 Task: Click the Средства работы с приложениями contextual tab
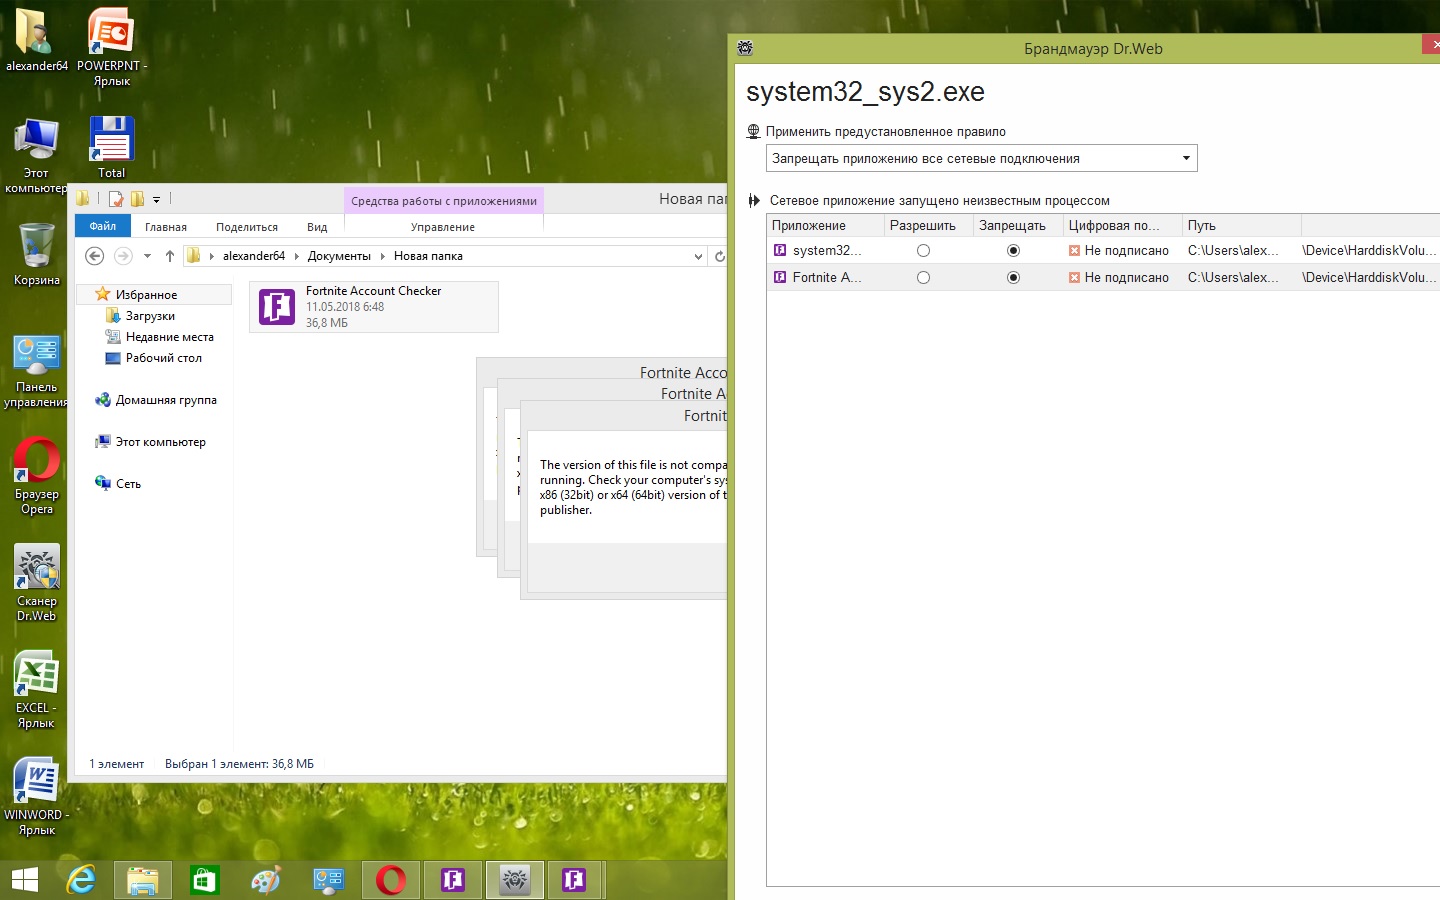[x=444, y=201]
